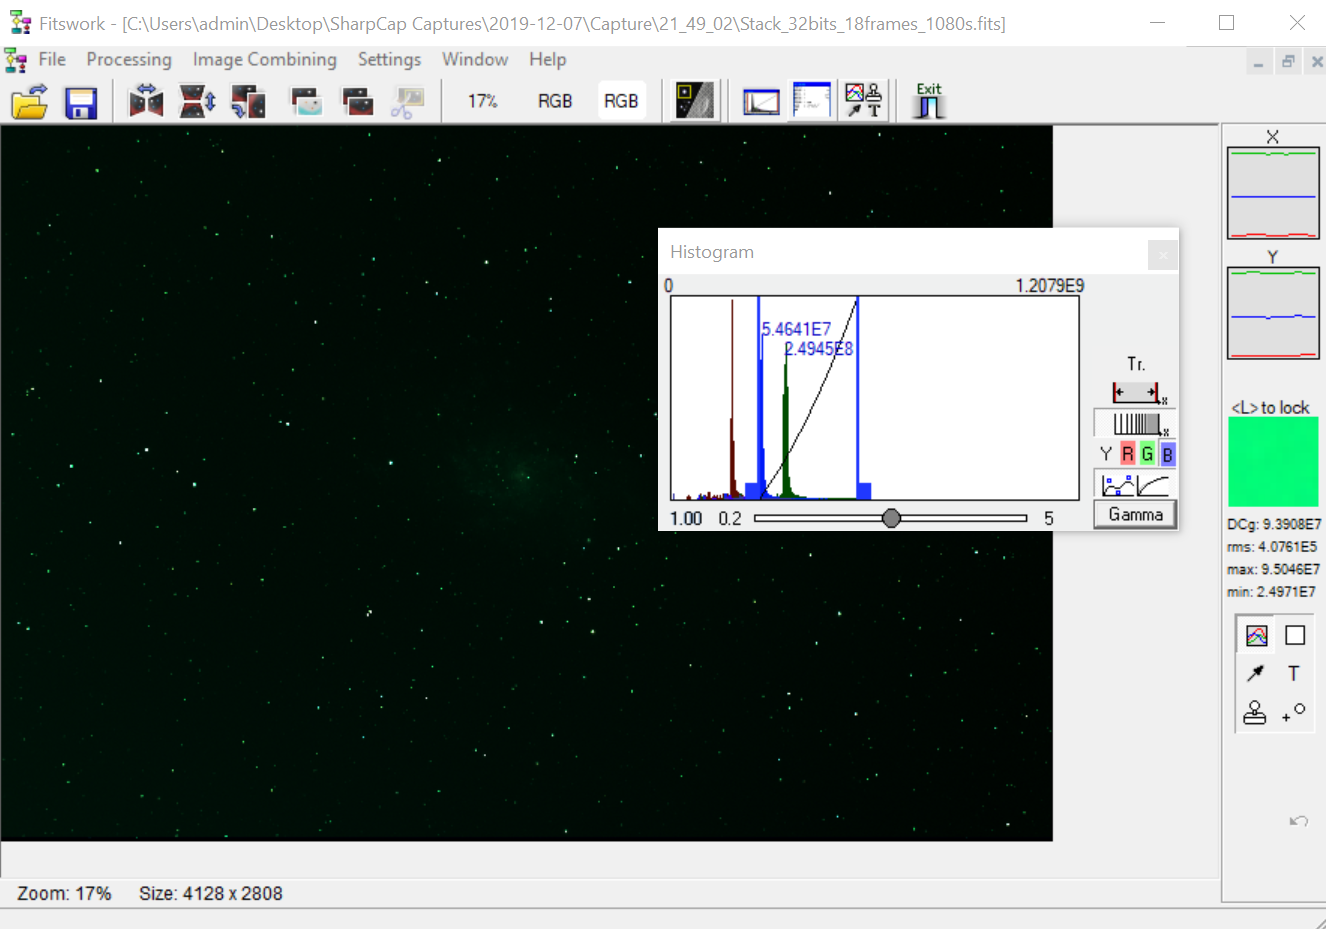Click the '2.4945E8' histogram marker label
The height and width of the screenshot is (929, 1326).
[819, 349]
